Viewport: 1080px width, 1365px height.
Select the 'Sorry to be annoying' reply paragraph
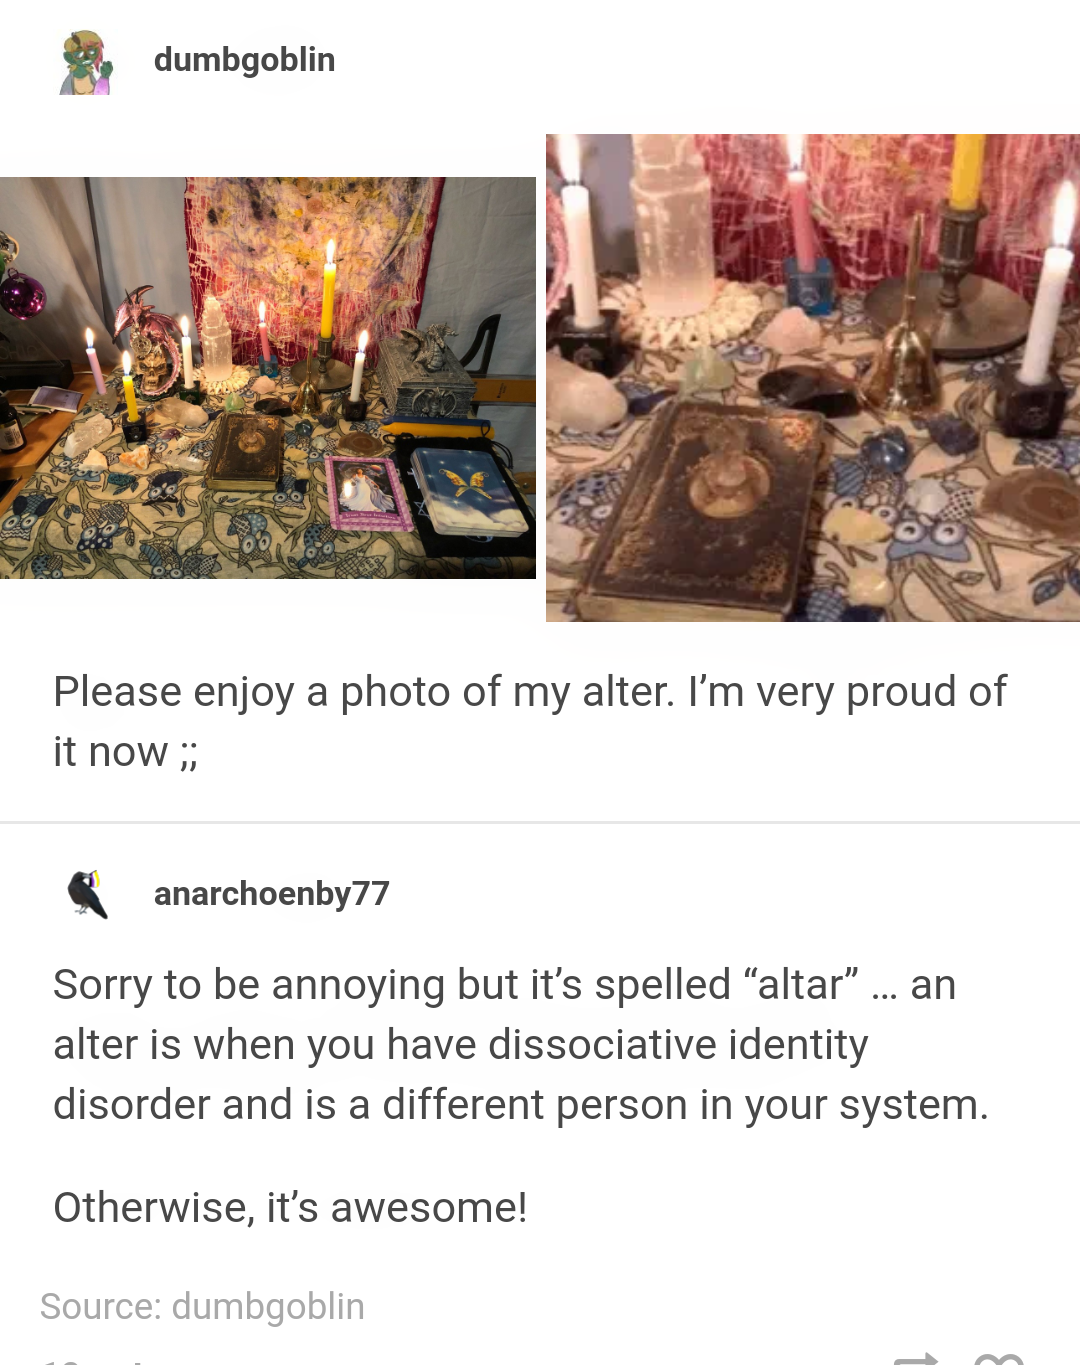(521, 1044)
